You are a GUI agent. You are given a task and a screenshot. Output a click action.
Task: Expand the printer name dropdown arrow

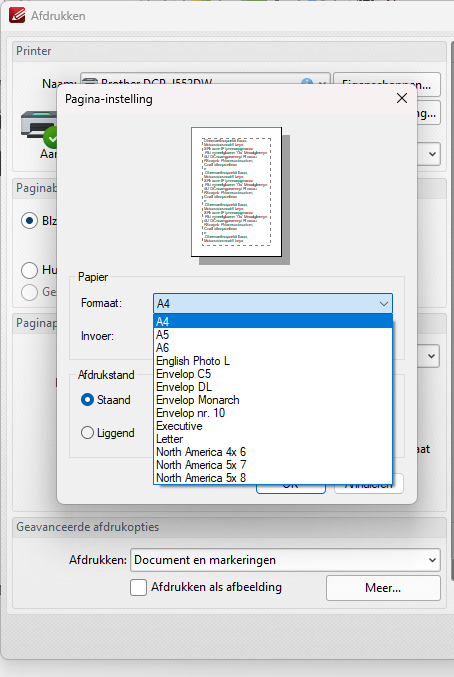(x=322, y=82)
